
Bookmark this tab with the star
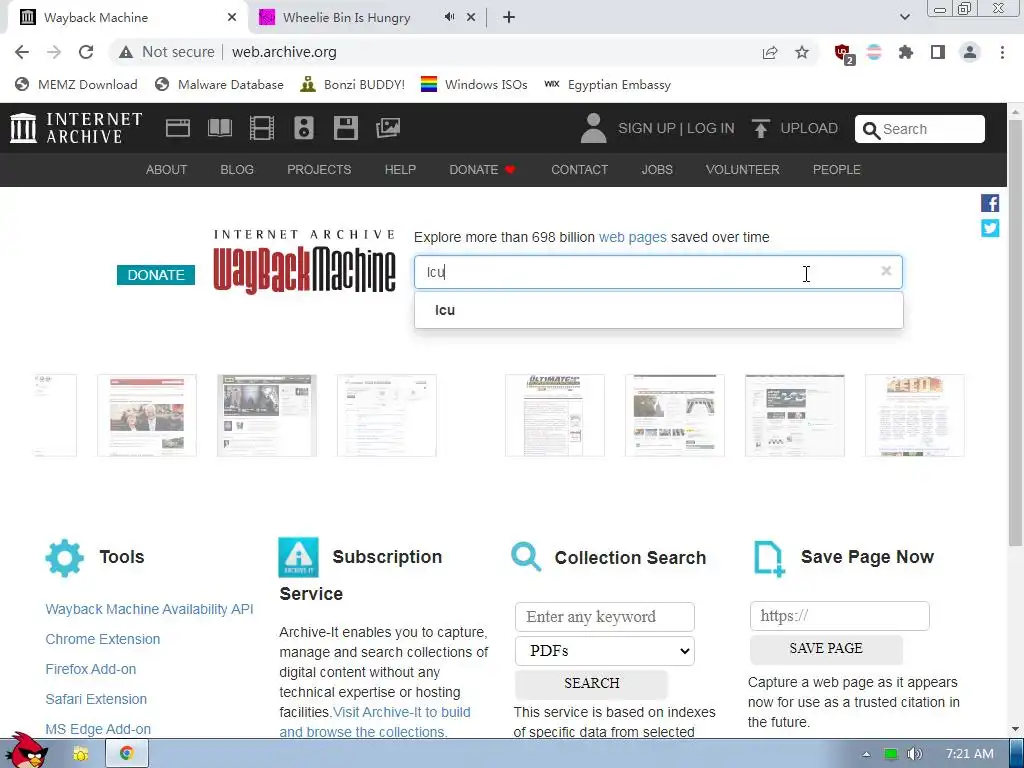tap(802, 52)
